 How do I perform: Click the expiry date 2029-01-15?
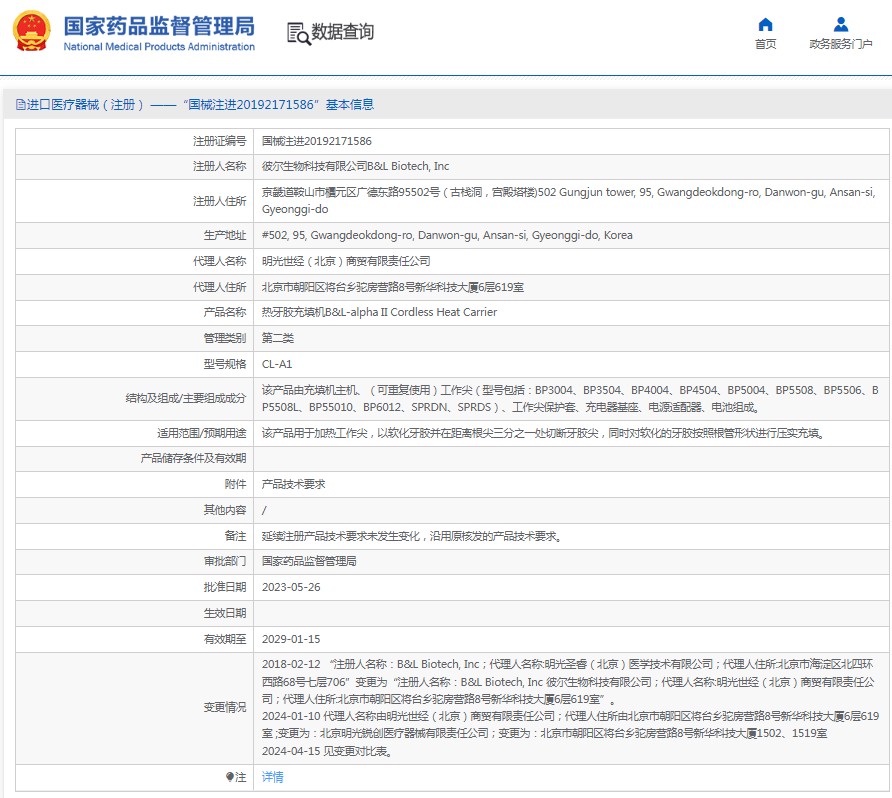click(291, 639)
